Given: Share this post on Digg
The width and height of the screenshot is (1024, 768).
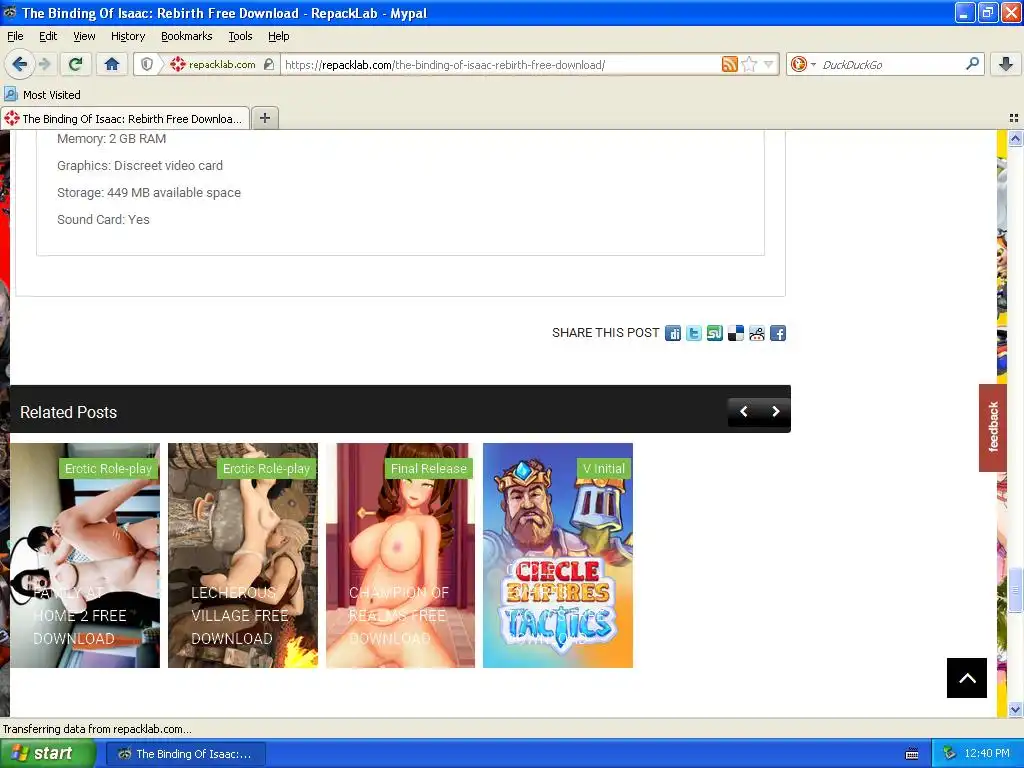Looking at the screenshot, I should [673, 333].
